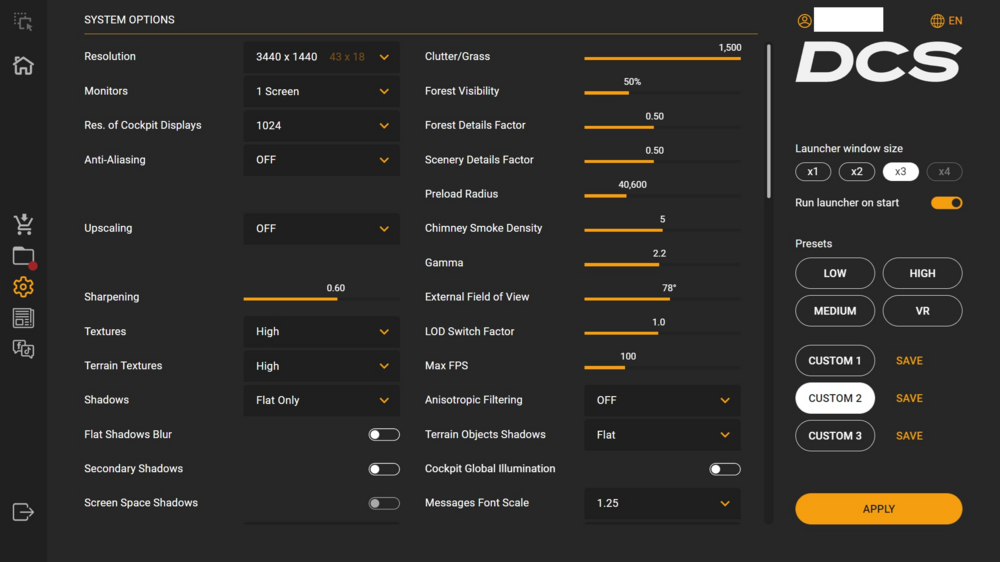
Task: Click SAVE next to CUSTOM 3
Action: coord(909,436)
